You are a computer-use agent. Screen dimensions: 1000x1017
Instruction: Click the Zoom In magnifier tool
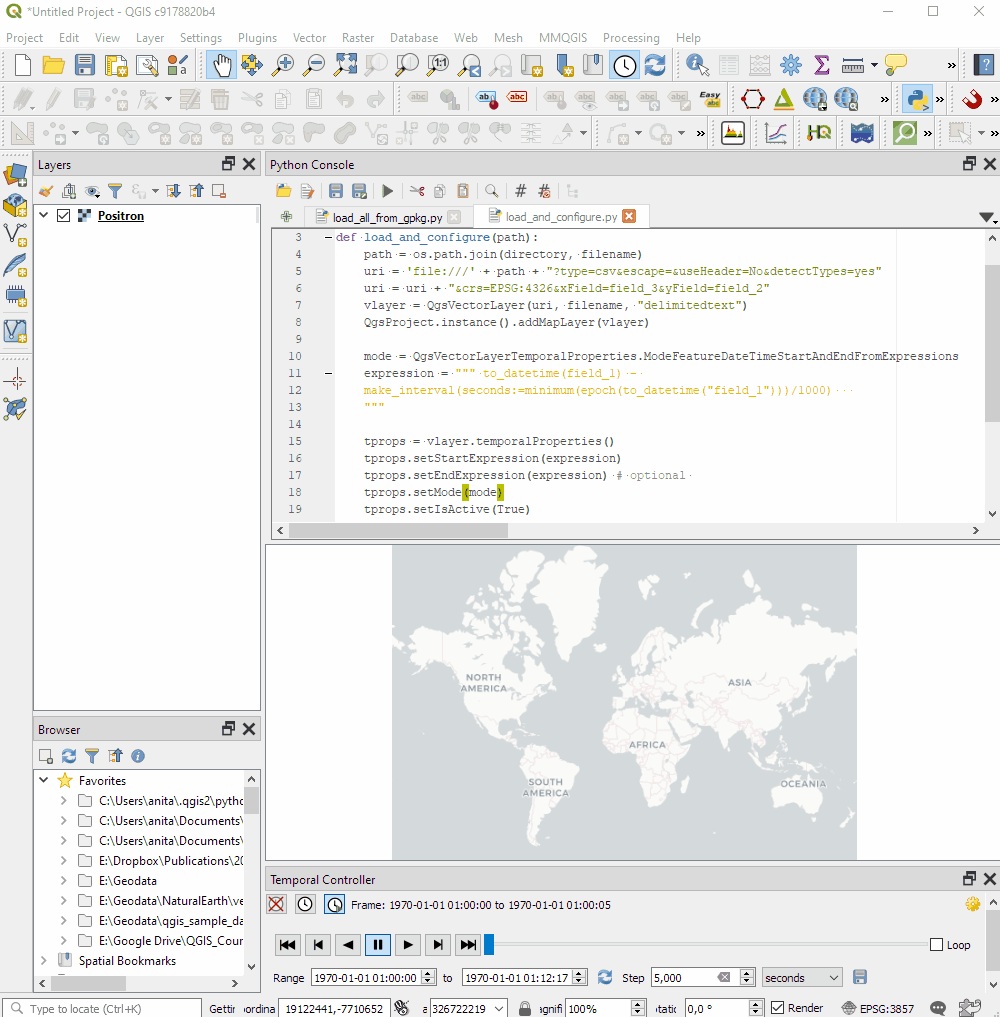(283, 66)
